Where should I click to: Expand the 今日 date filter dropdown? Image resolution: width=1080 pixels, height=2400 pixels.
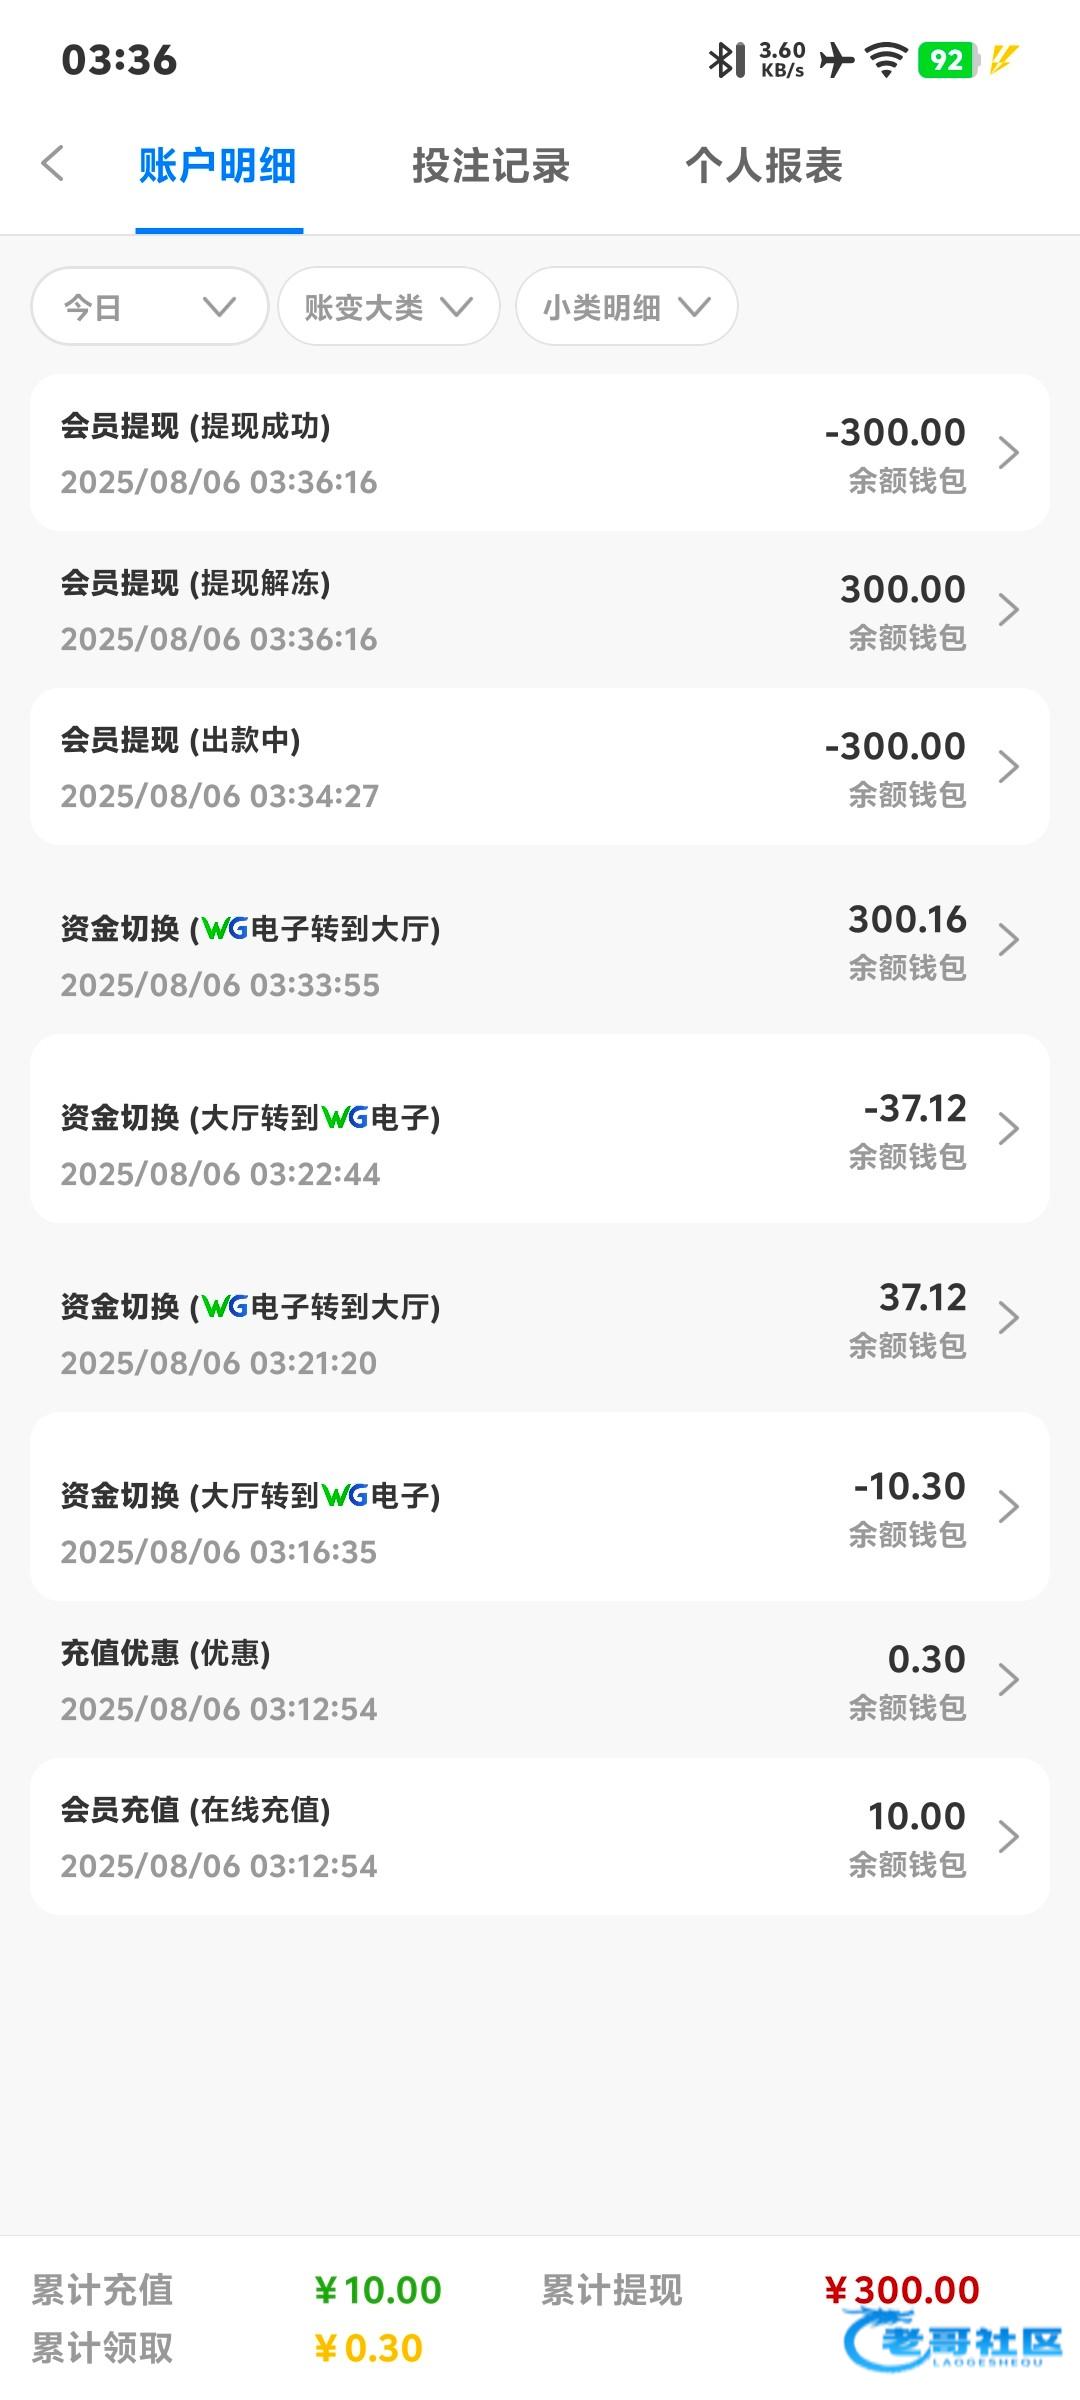click(x=150, y=307)
